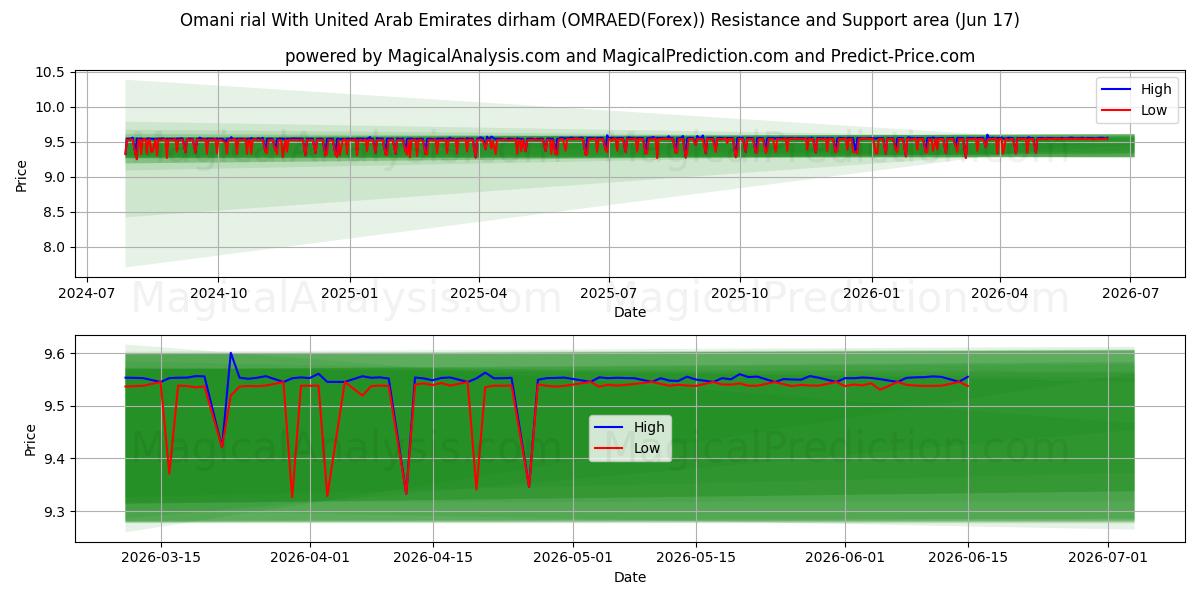Click the 2026-06-01 date tick label
The width and height of the screenshot is (1200, 600).
click(x=845, y=557)
